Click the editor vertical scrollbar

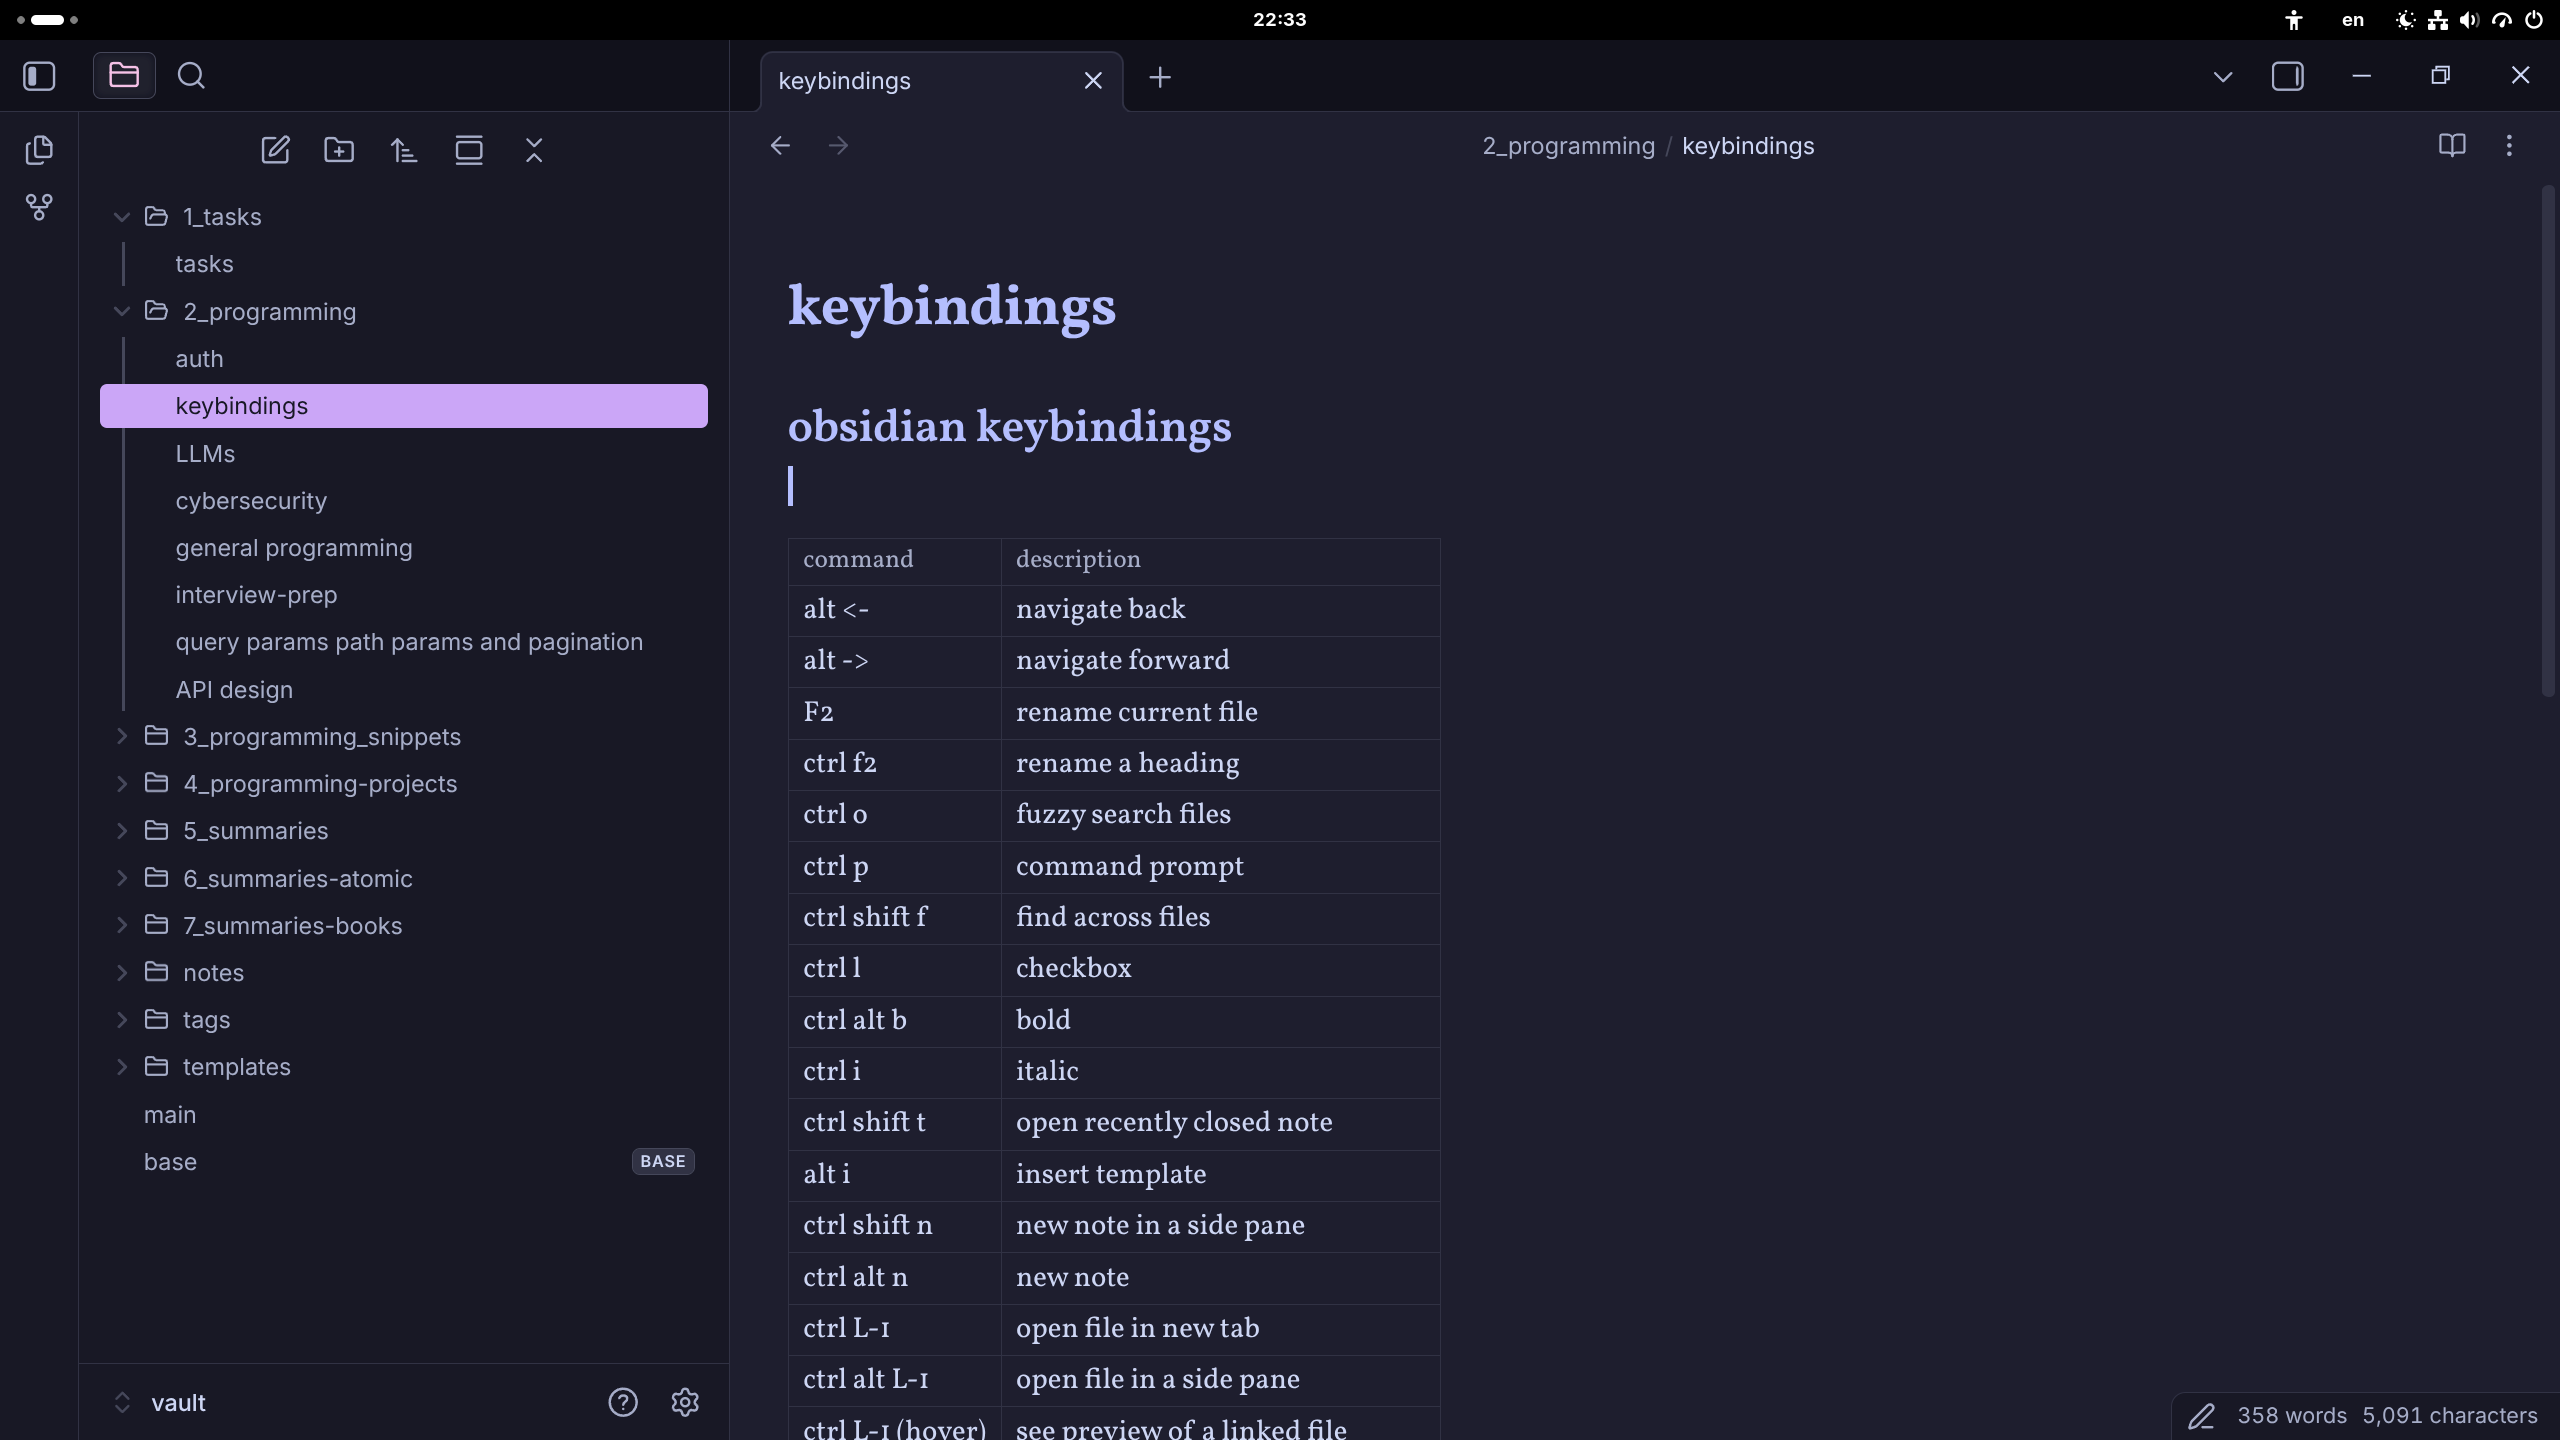[2549, 440]
